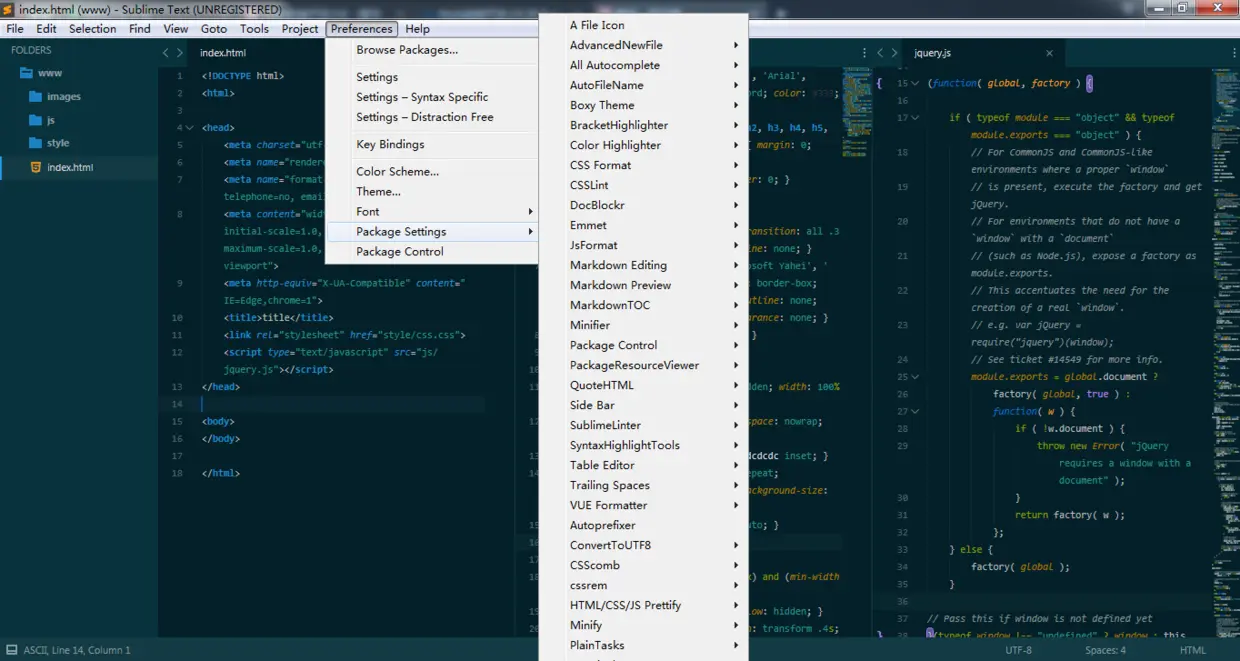This screenshot has height=661, width=1240.
Task: Click the UTF-8 encoding in status bar
Action: point(1018,650)
